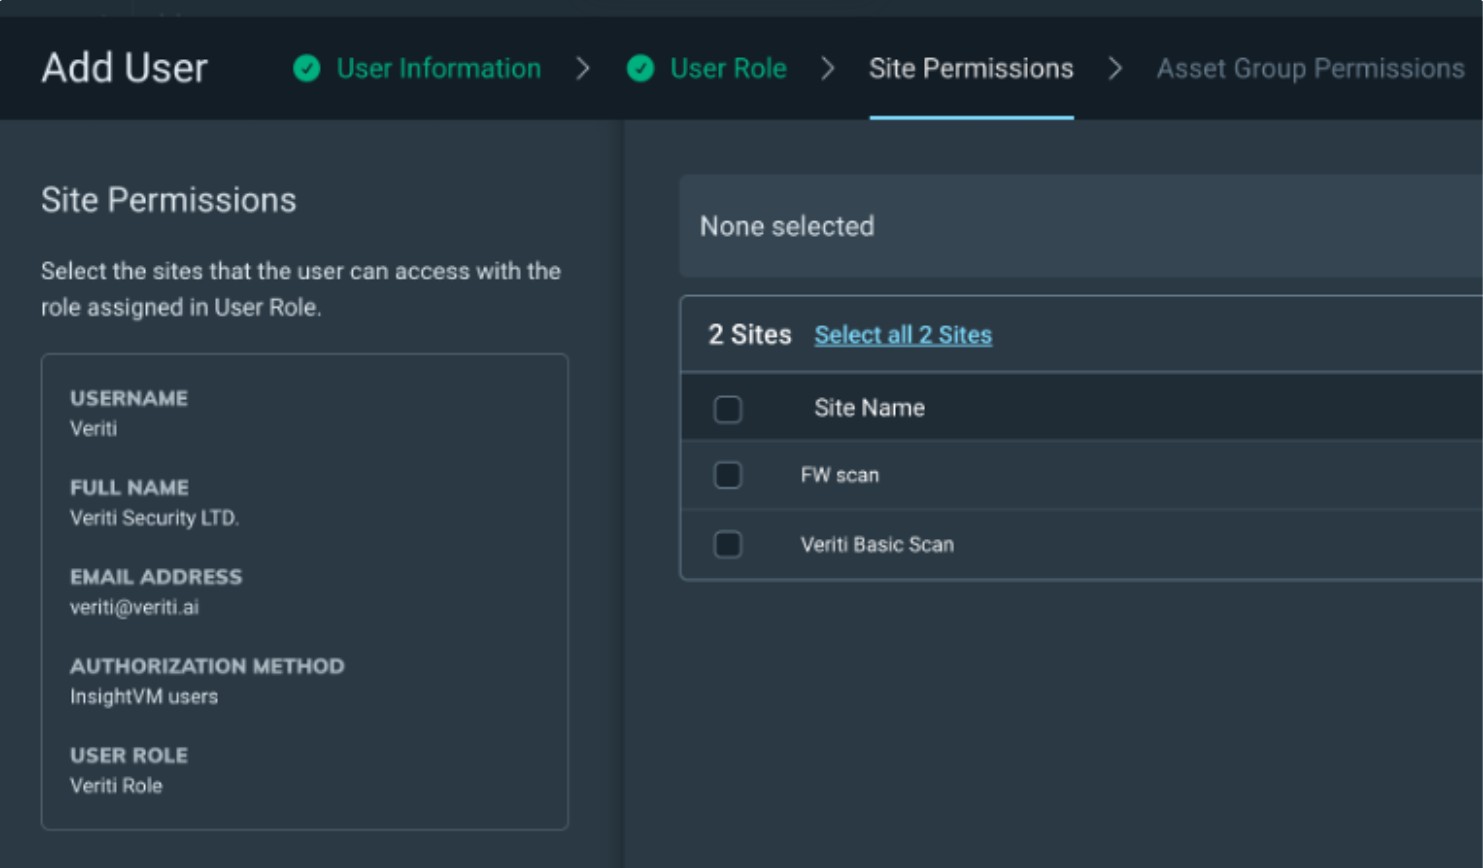Return to the User Role step
The image size is (1483, 868).
click(727, 68)
